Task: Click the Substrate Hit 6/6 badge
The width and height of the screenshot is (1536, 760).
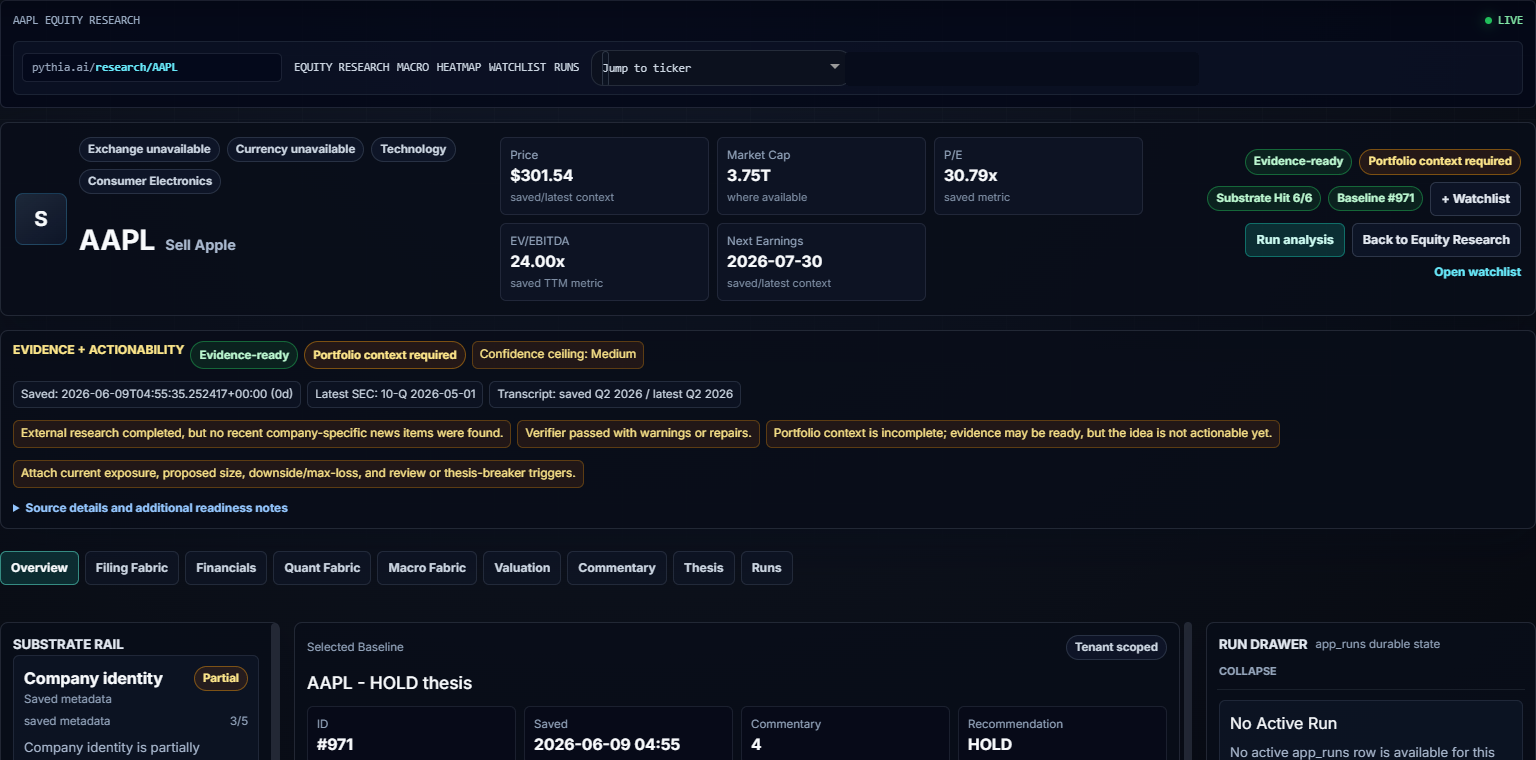Action: (x=1264, y=198)
